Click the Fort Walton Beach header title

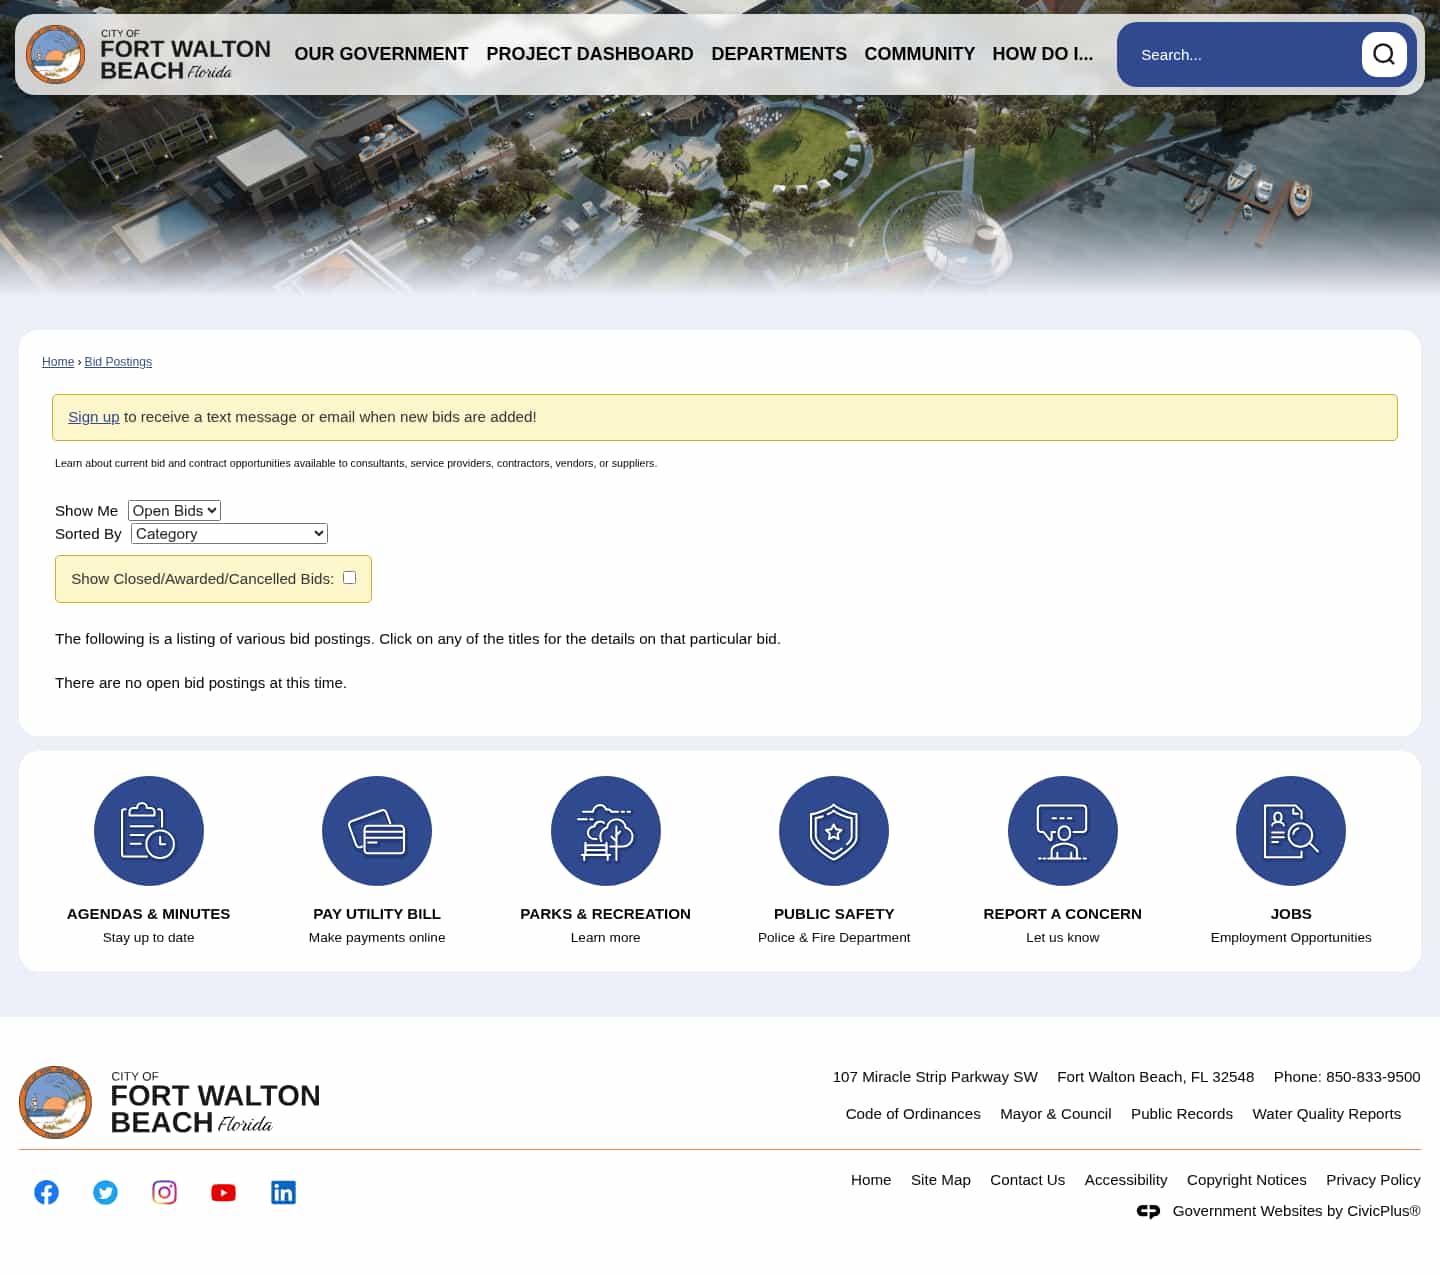(185, 56)
